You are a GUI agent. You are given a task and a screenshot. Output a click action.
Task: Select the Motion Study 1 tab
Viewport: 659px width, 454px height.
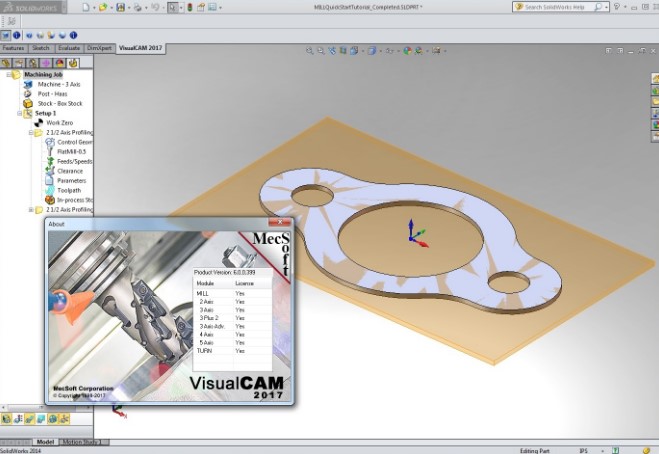(83, 442)
